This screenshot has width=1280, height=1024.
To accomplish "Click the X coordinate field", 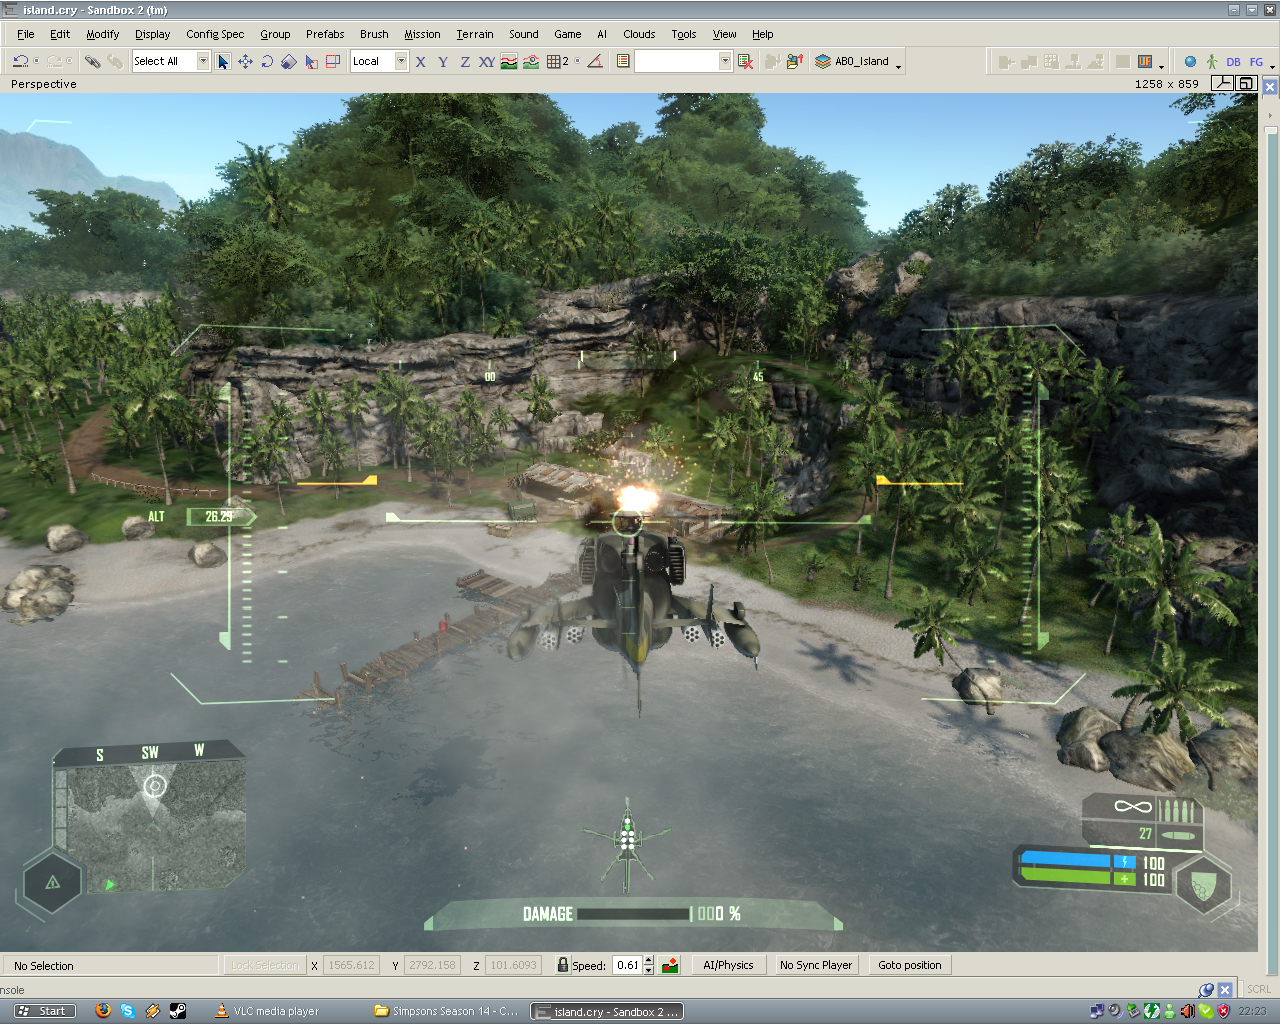I will click(351, 965).
